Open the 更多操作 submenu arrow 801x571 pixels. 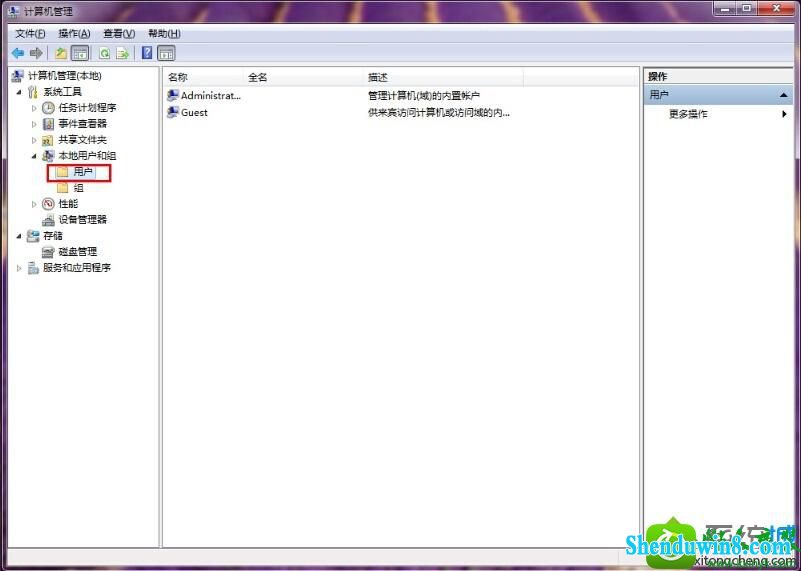coord(784,114)
